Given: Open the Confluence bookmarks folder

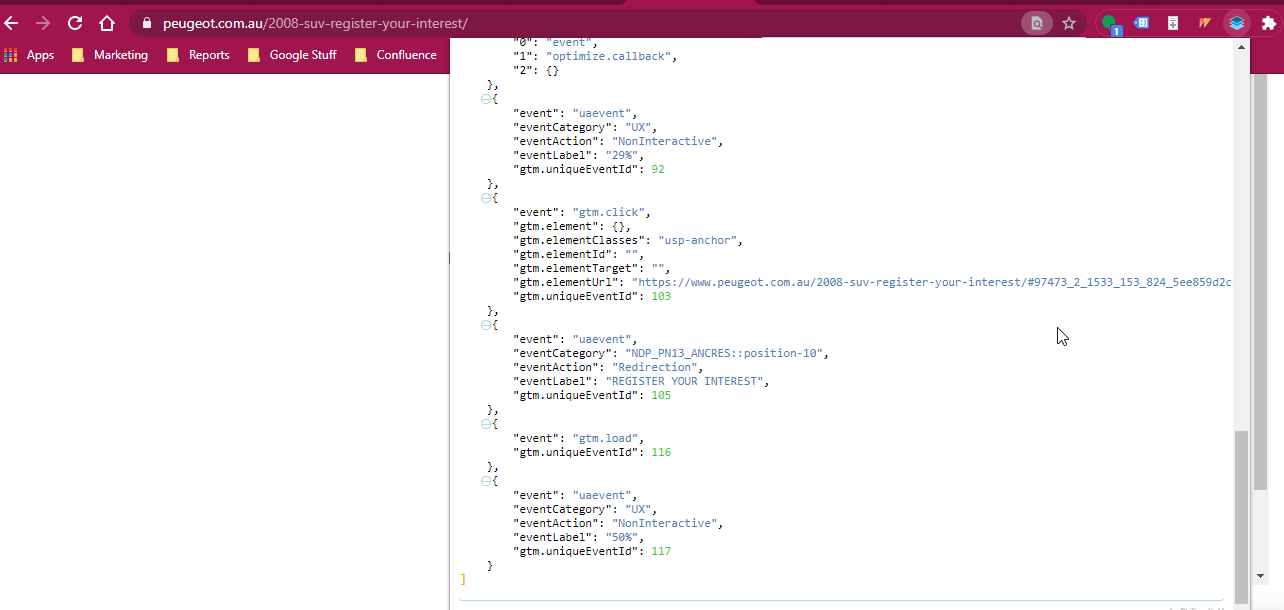Looking at the screenshot, I should coord(396,55).
